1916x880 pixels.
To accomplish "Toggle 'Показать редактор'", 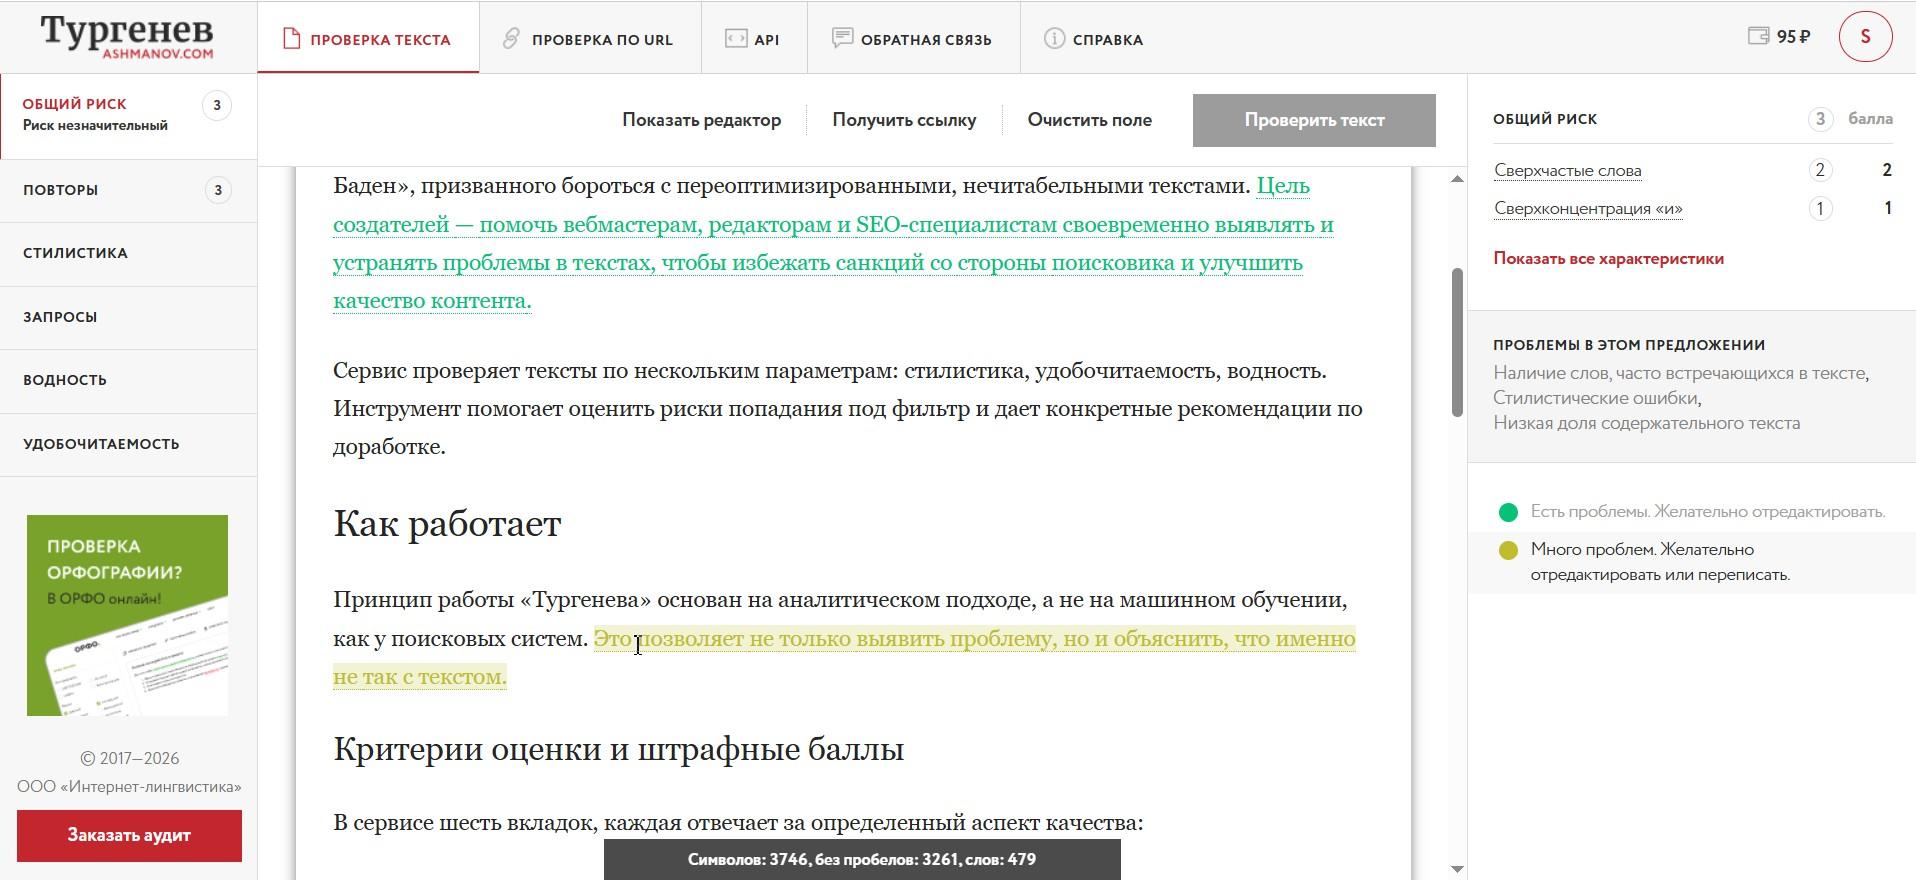I will 701,120.
